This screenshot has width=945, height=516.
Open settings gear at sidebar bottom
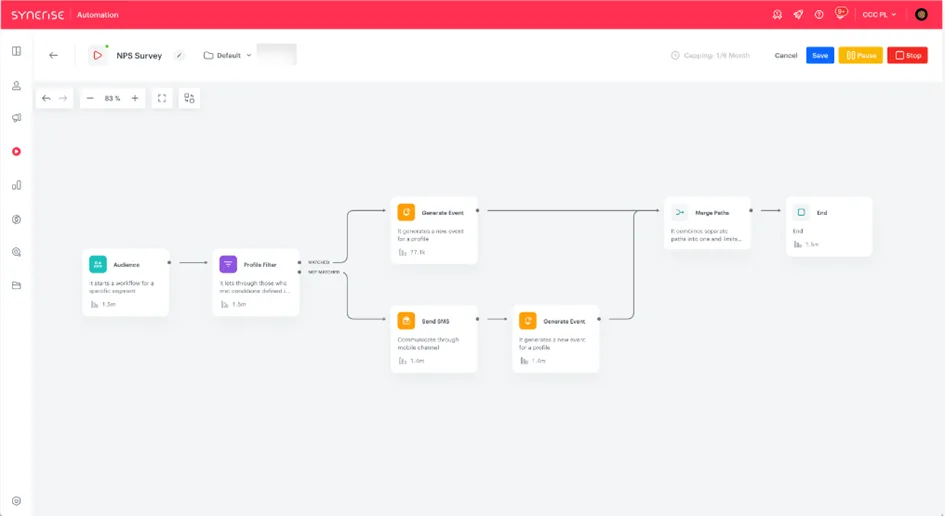(x=16, y=501)
